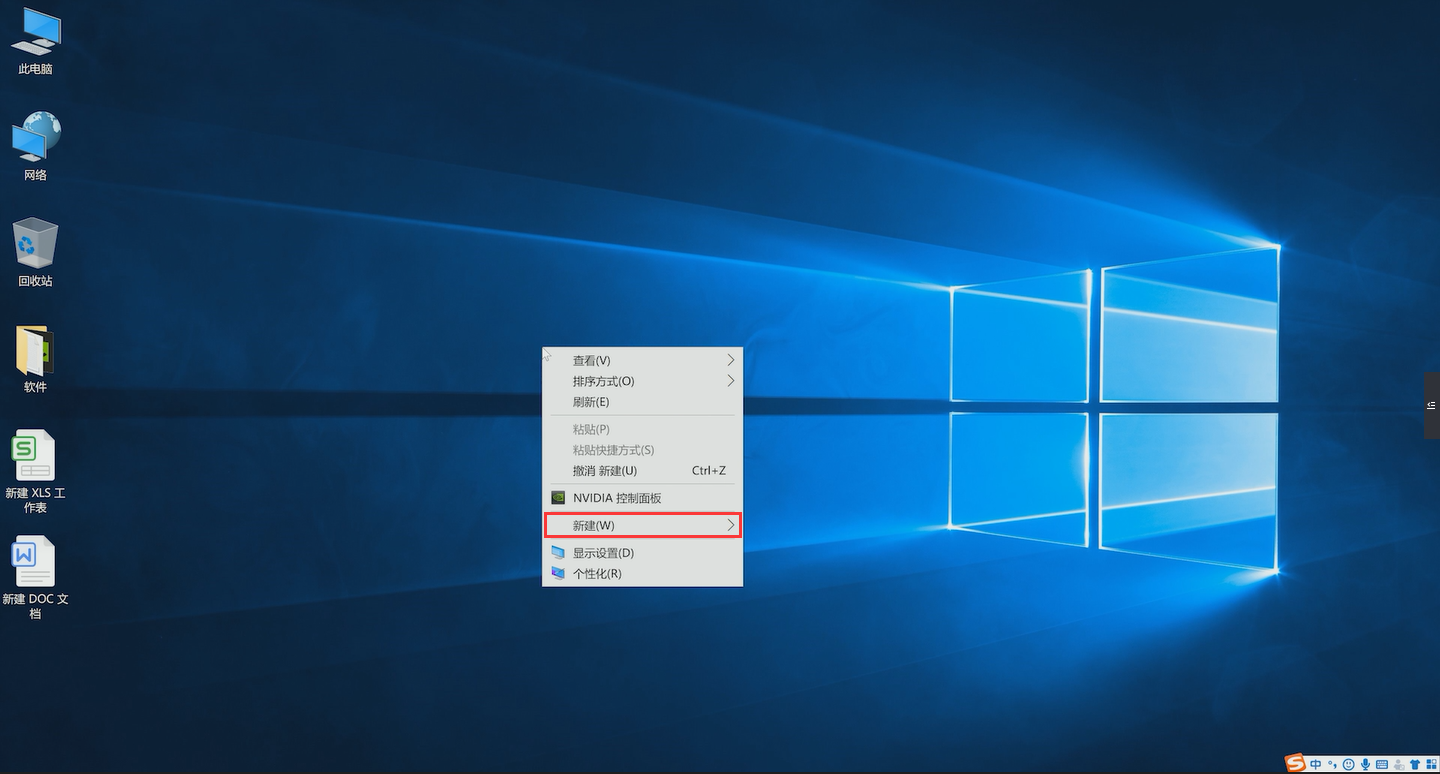Click 撤消 新建(U) in context menu
The height and width of the screenshot is (774, 1440).
[x=642, y=471]
